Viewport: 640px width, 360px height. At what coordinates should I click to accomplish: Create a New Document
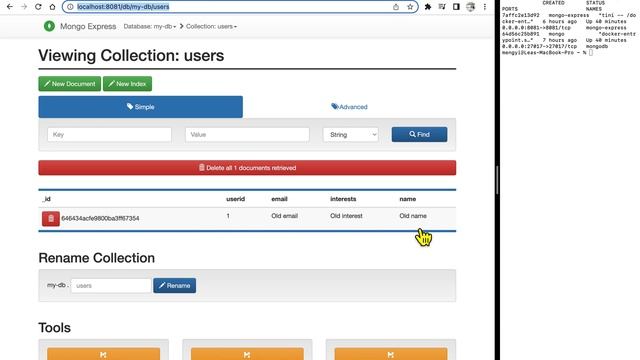[70, 84]
